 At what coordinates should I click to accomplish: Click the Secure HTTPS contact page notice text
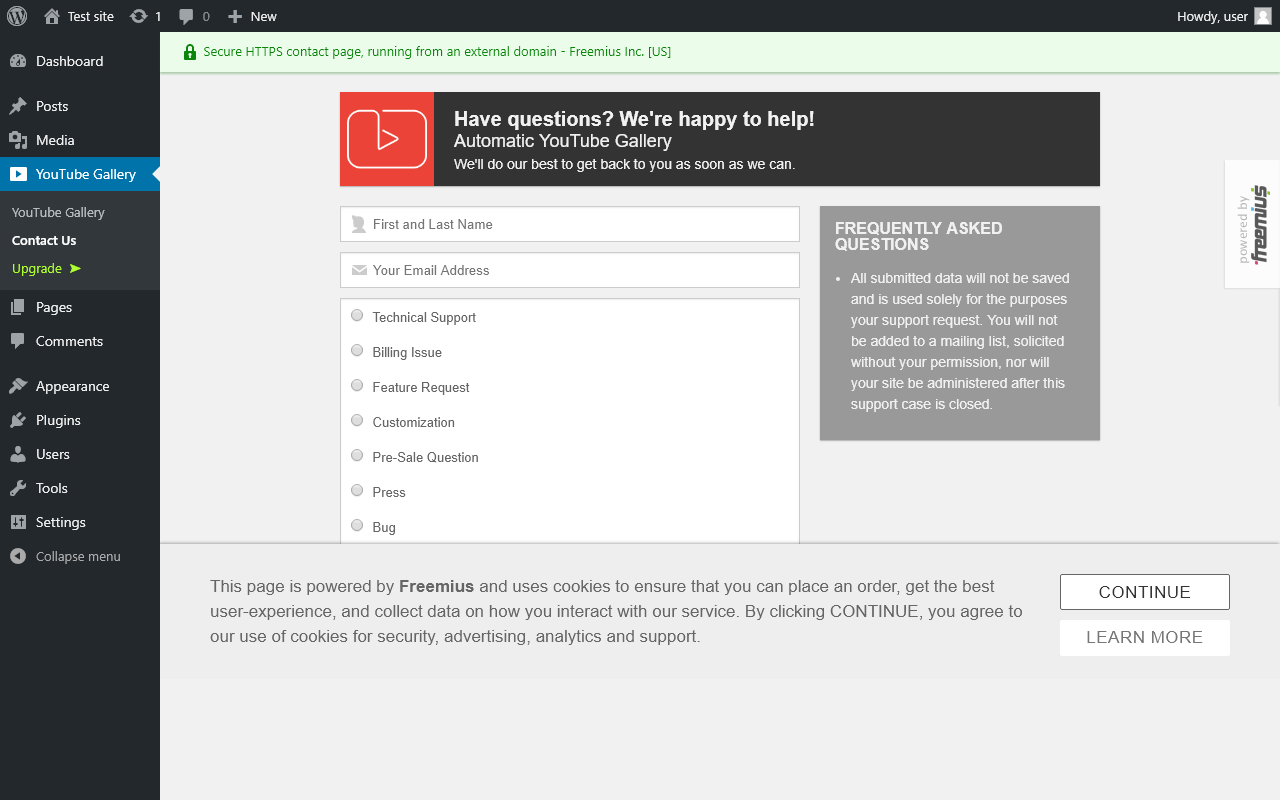(437, 52)
